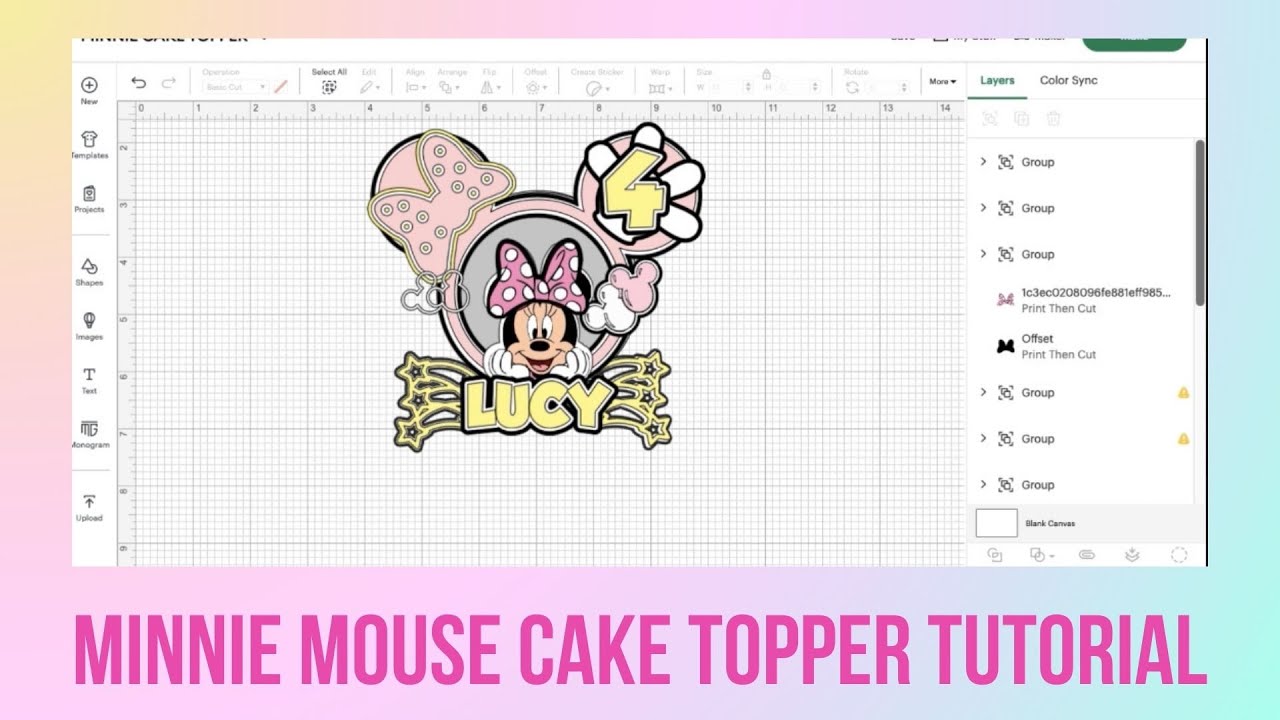This screenshot has height=720, width=1280.
Task: Click the Blank Canvas swatch
Action: [x=997, y=523]
